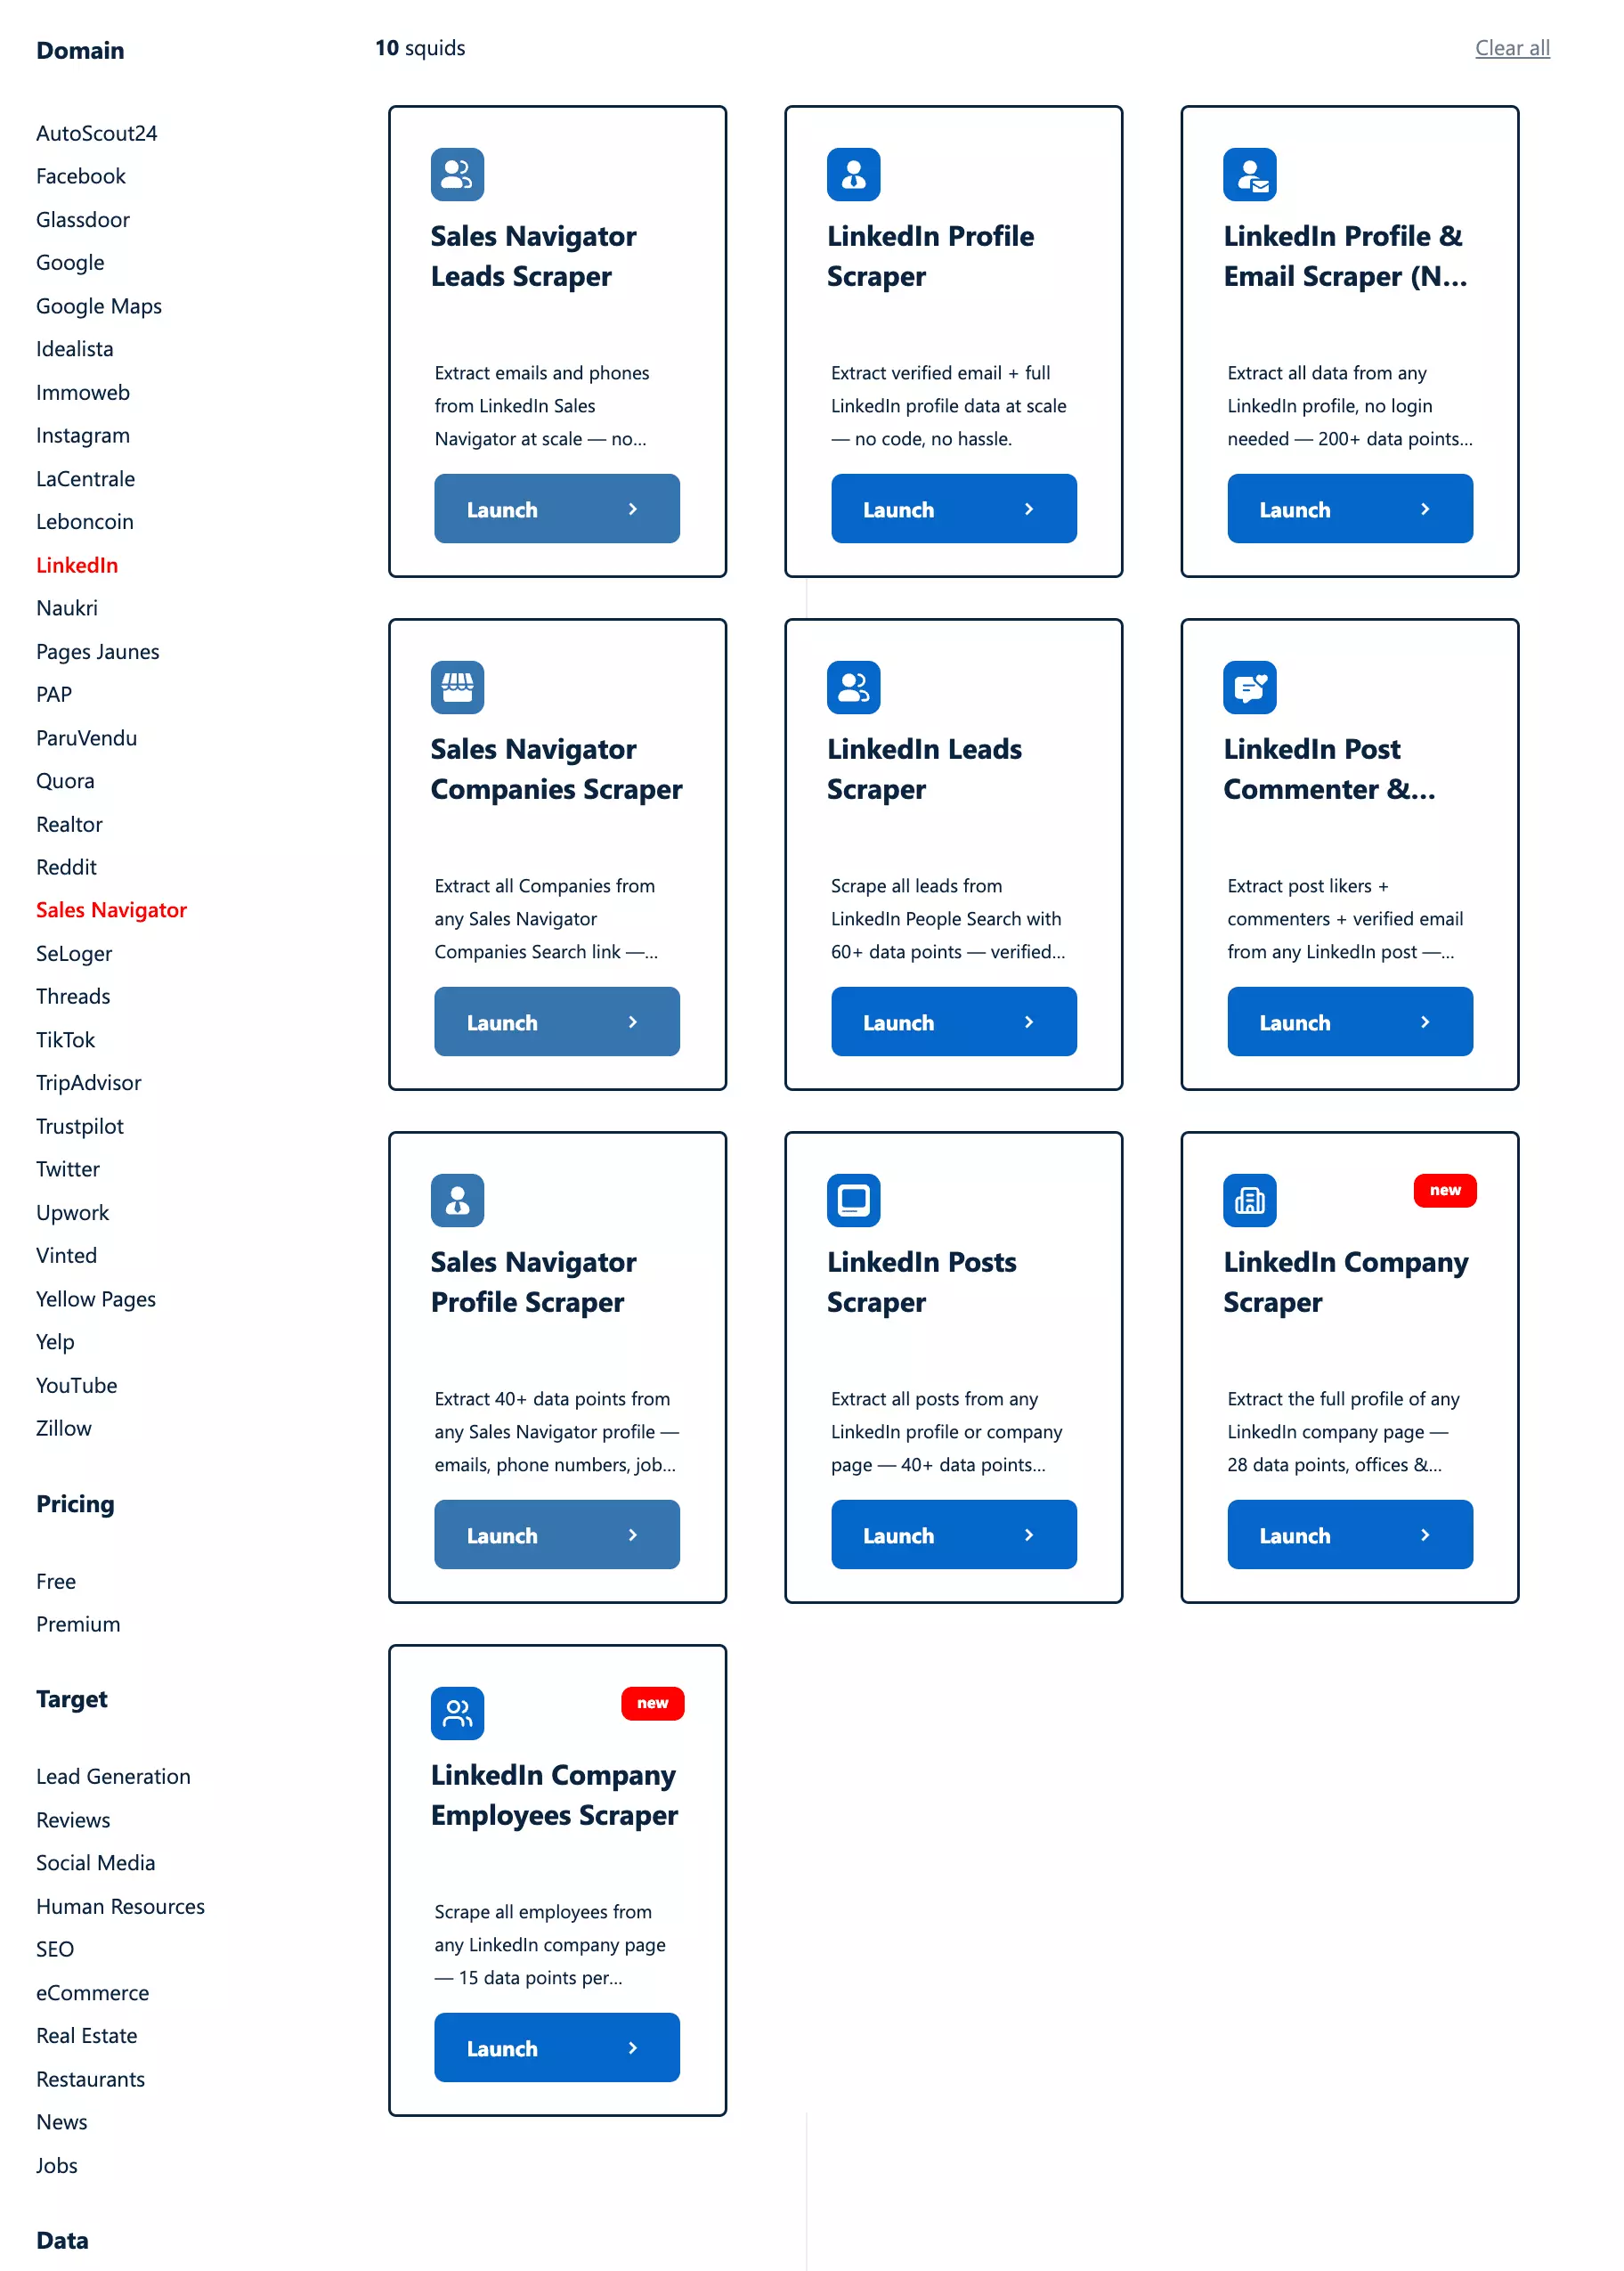1624x2271 pixels.
Task: Filter target by Restaurants
Action: point(91,2079)
